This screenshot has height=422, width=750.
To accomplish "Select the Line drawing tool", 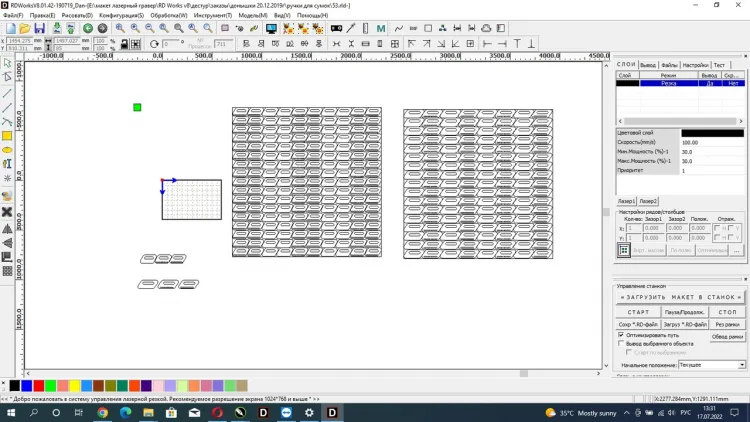I will 7,93.
